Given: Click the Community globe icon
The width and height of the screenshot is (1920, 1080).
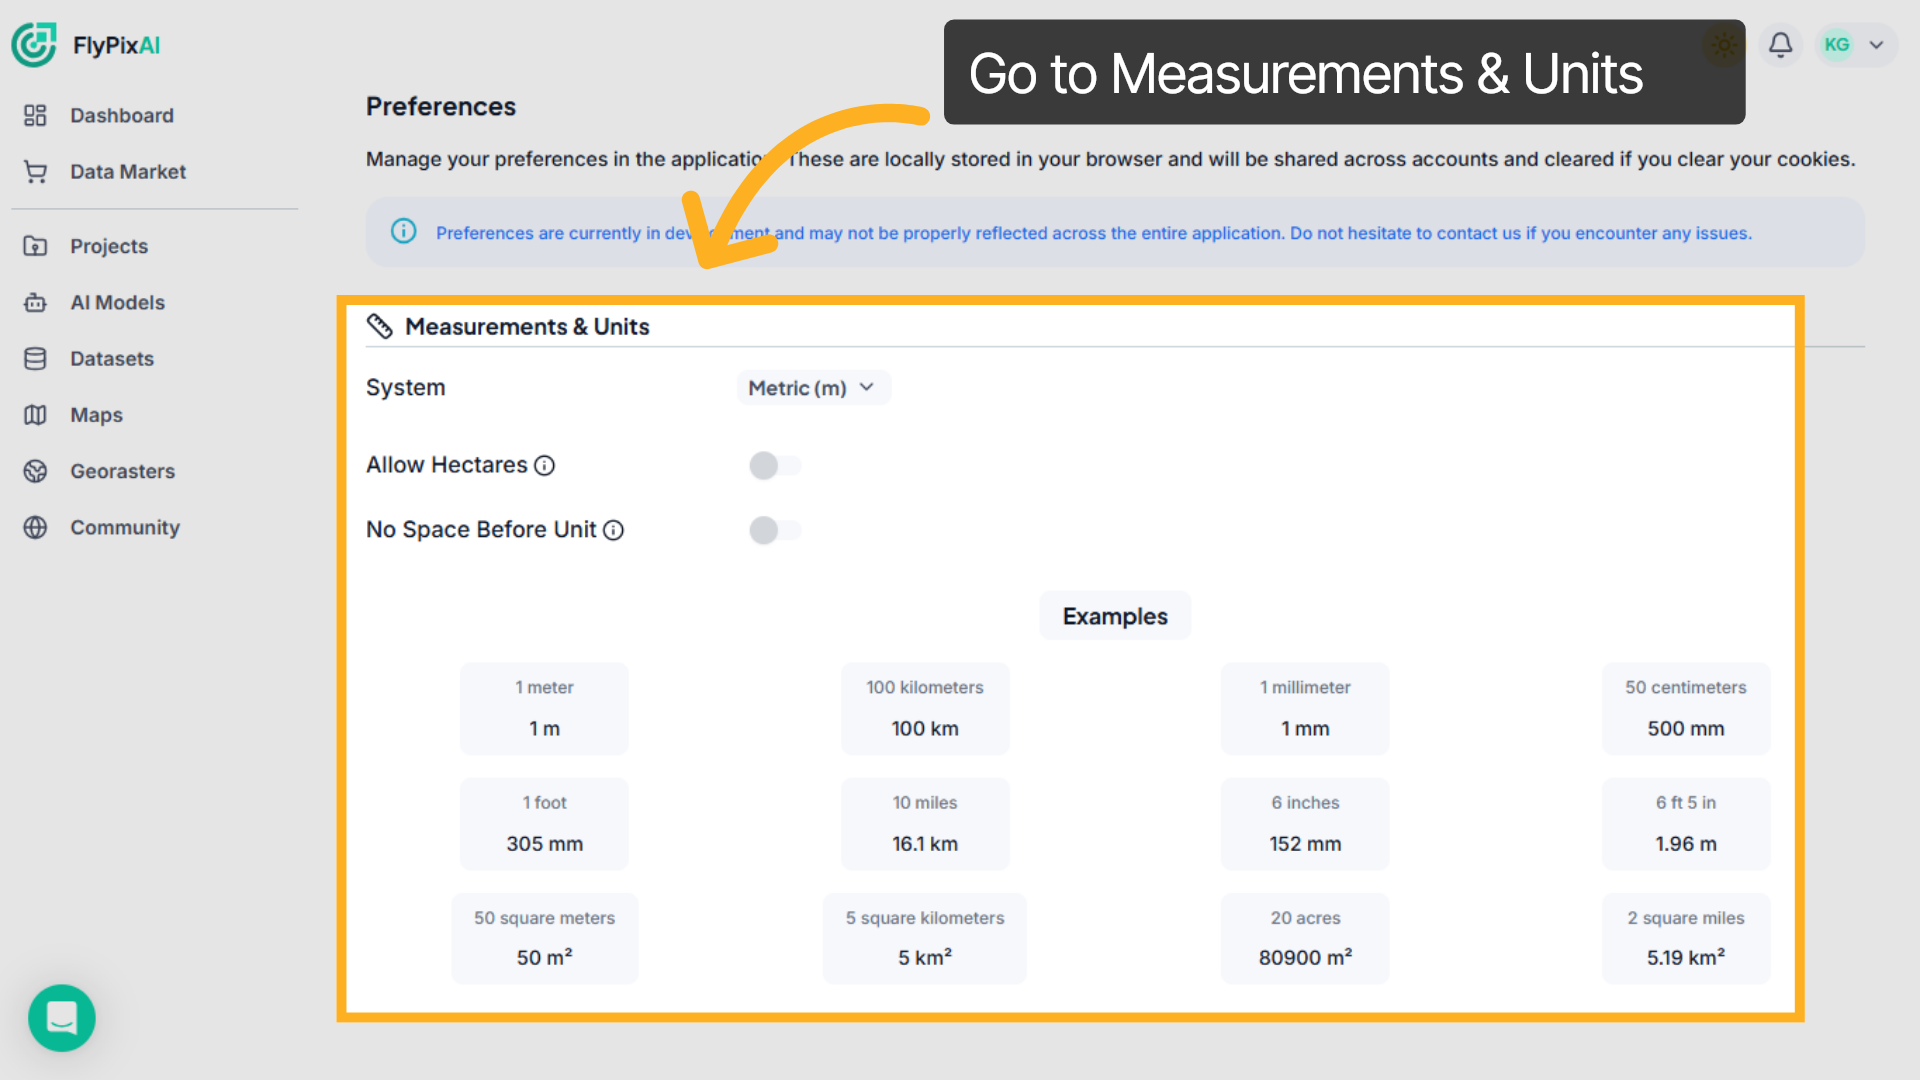Looking at the screenshot, I should point(35,527).
